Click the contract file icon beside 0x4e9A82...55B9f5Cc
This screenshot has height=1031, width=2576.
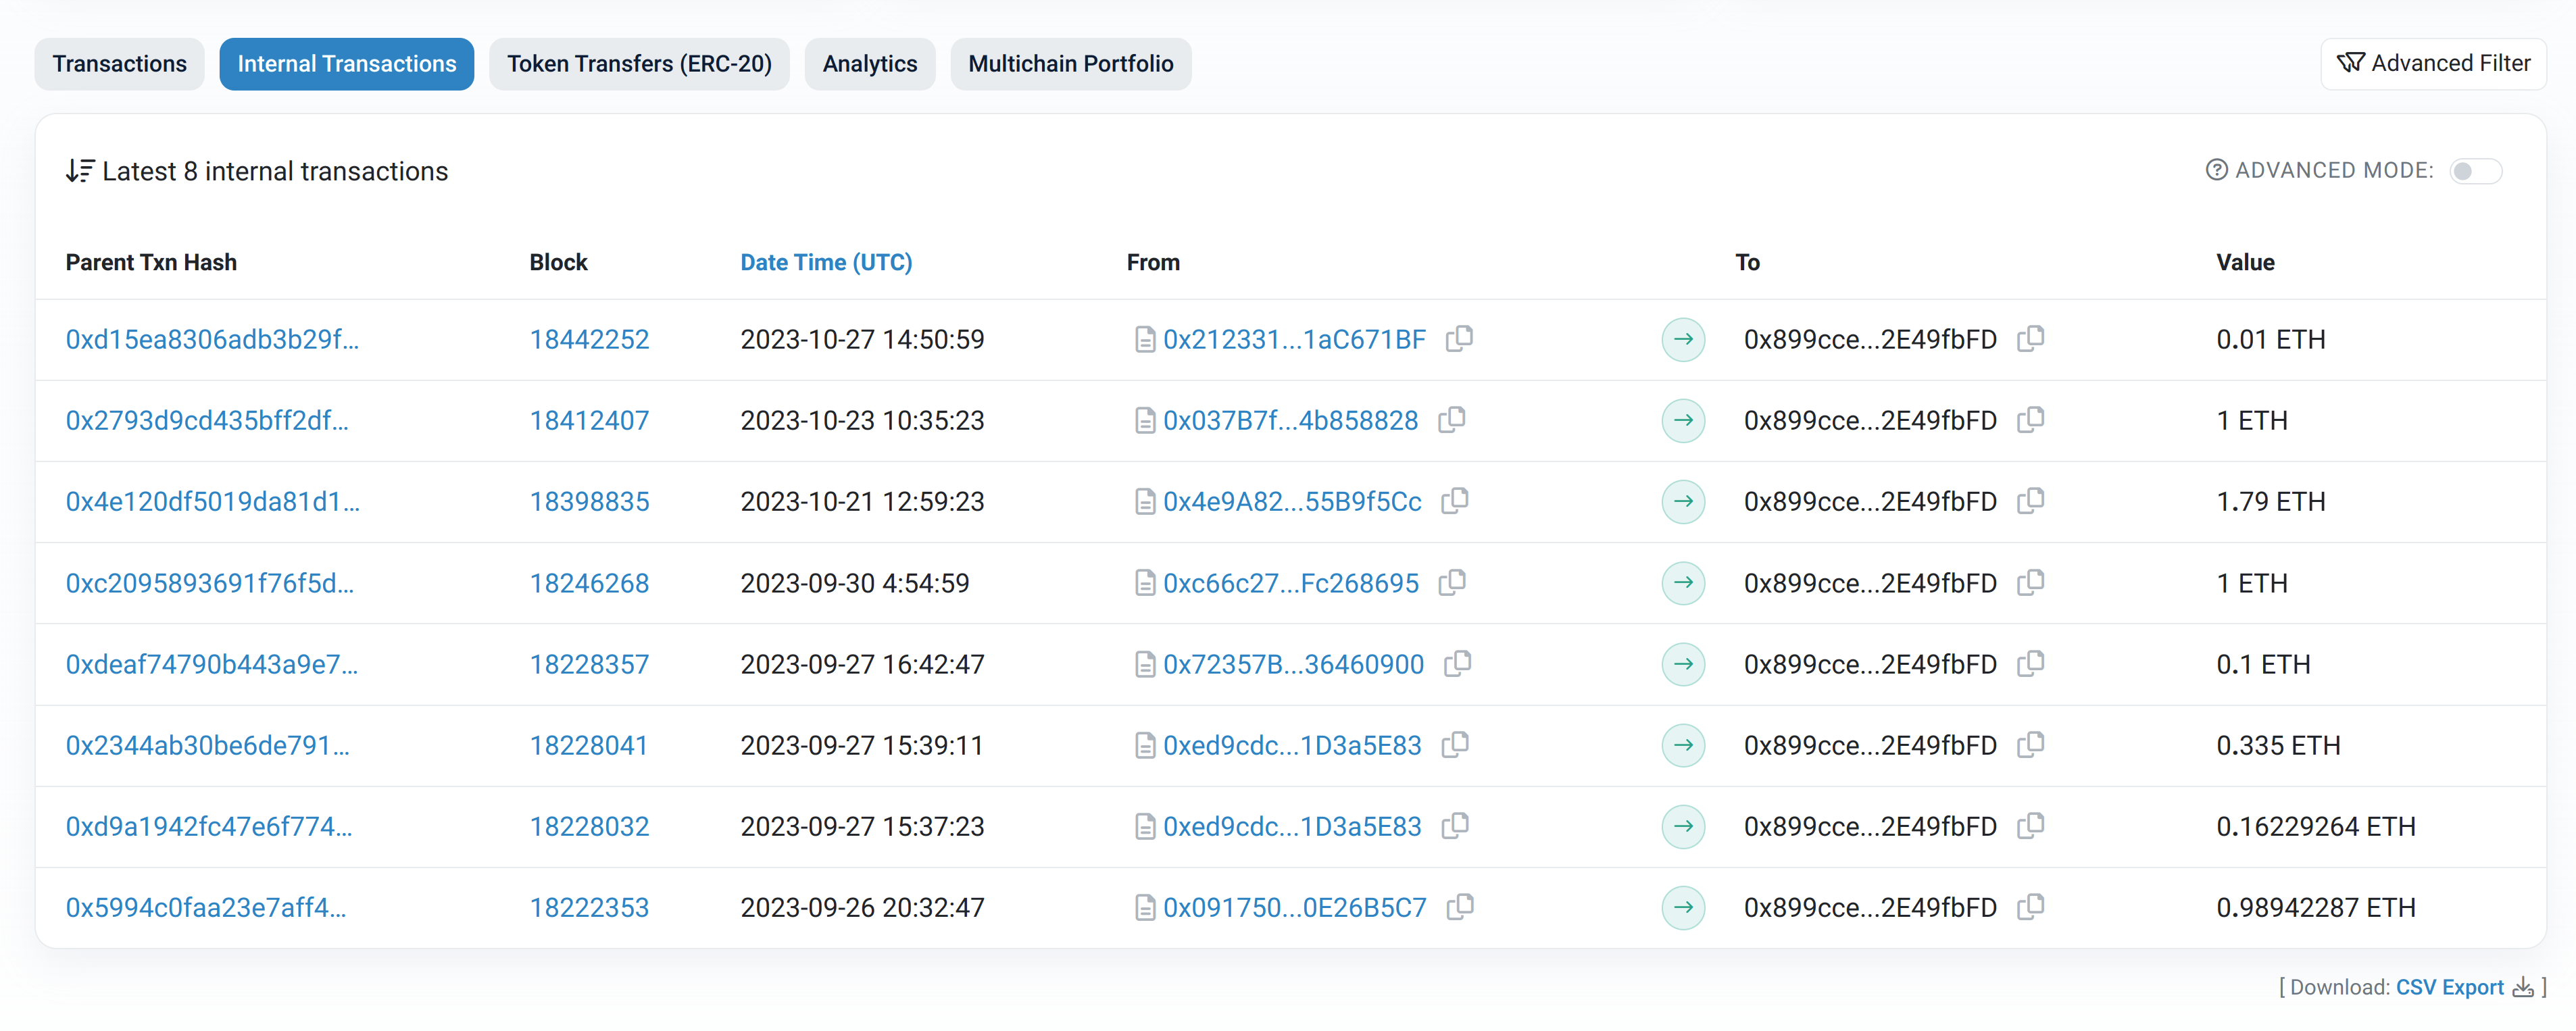[x=1145, y=502]
